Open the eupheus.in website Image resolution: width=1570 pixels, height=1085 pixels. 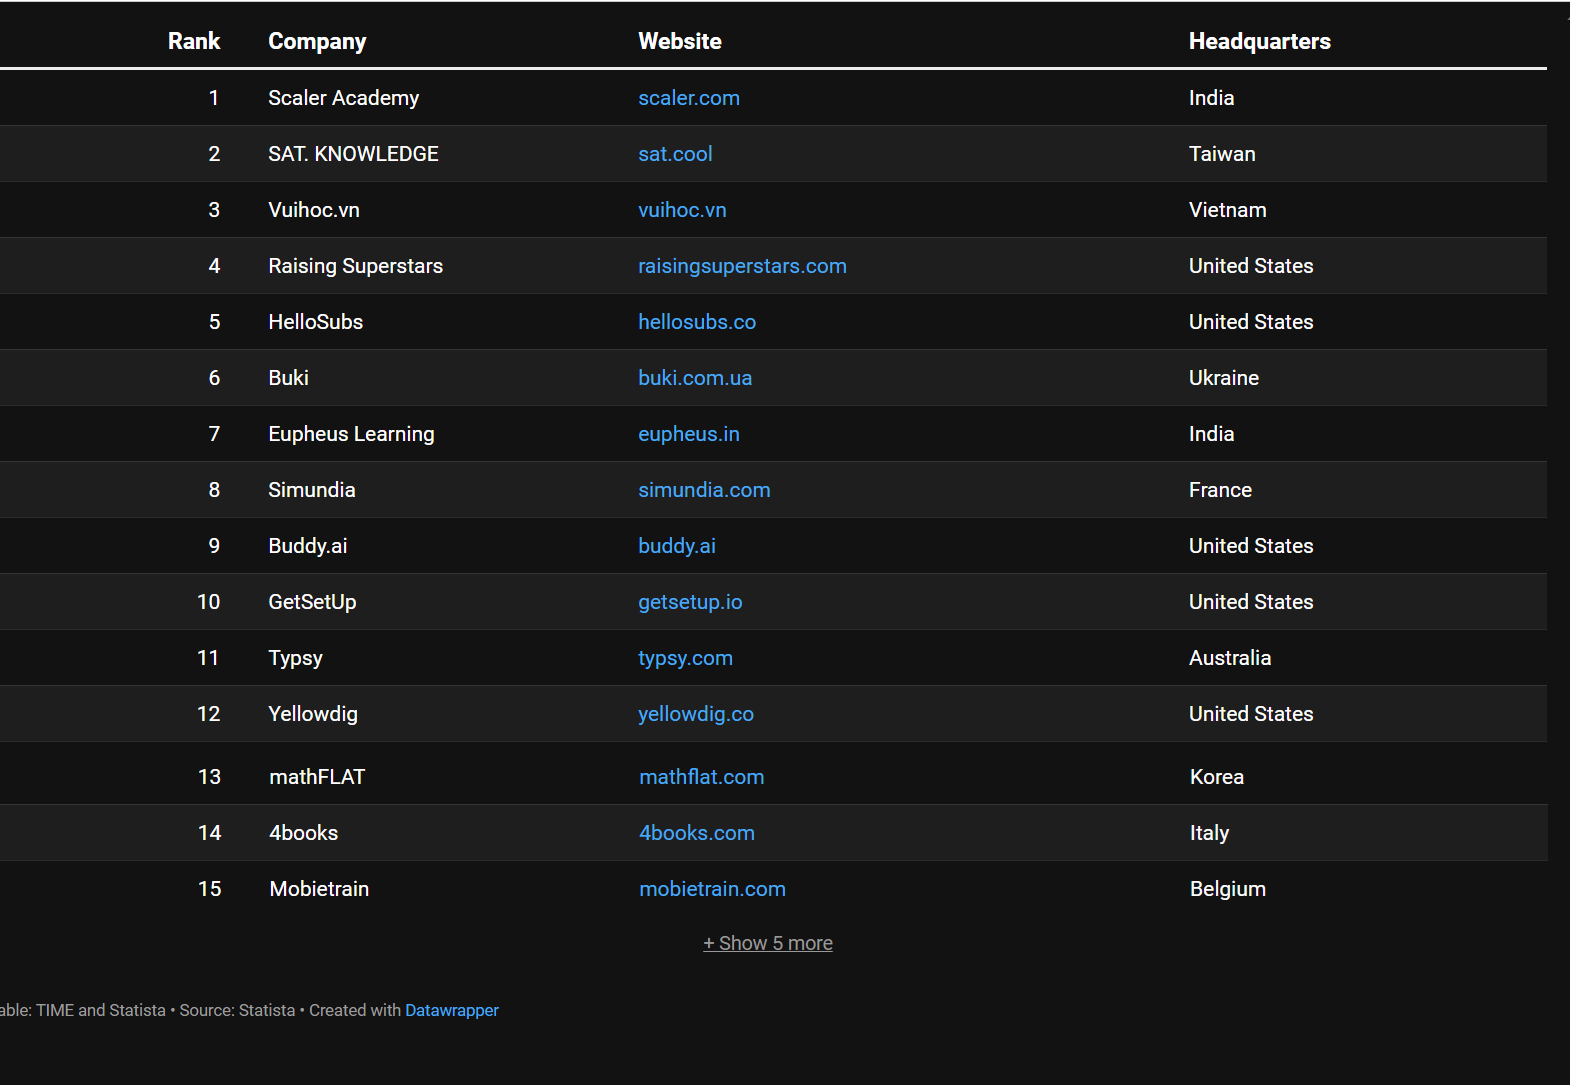pyautogui.click(x=689, y=434)
